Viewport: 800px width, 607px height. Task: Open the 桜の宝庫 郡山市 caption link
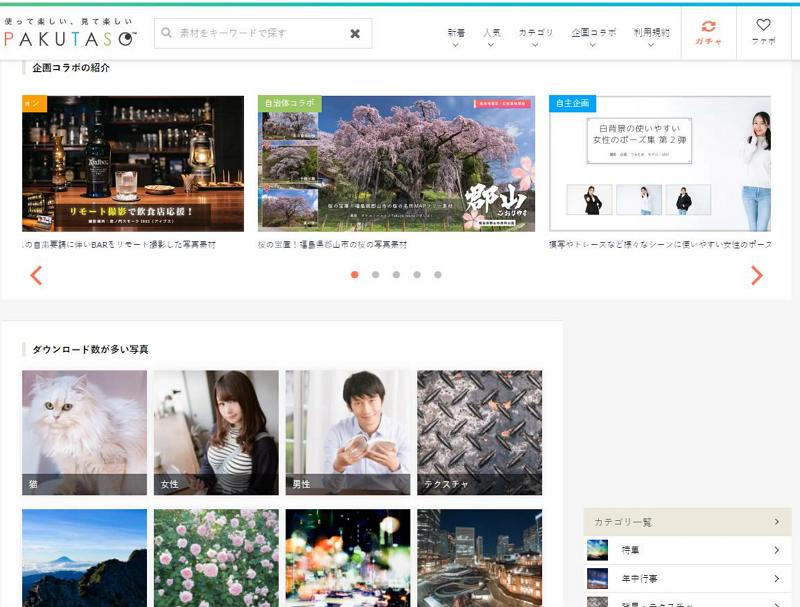coord(332,245)
